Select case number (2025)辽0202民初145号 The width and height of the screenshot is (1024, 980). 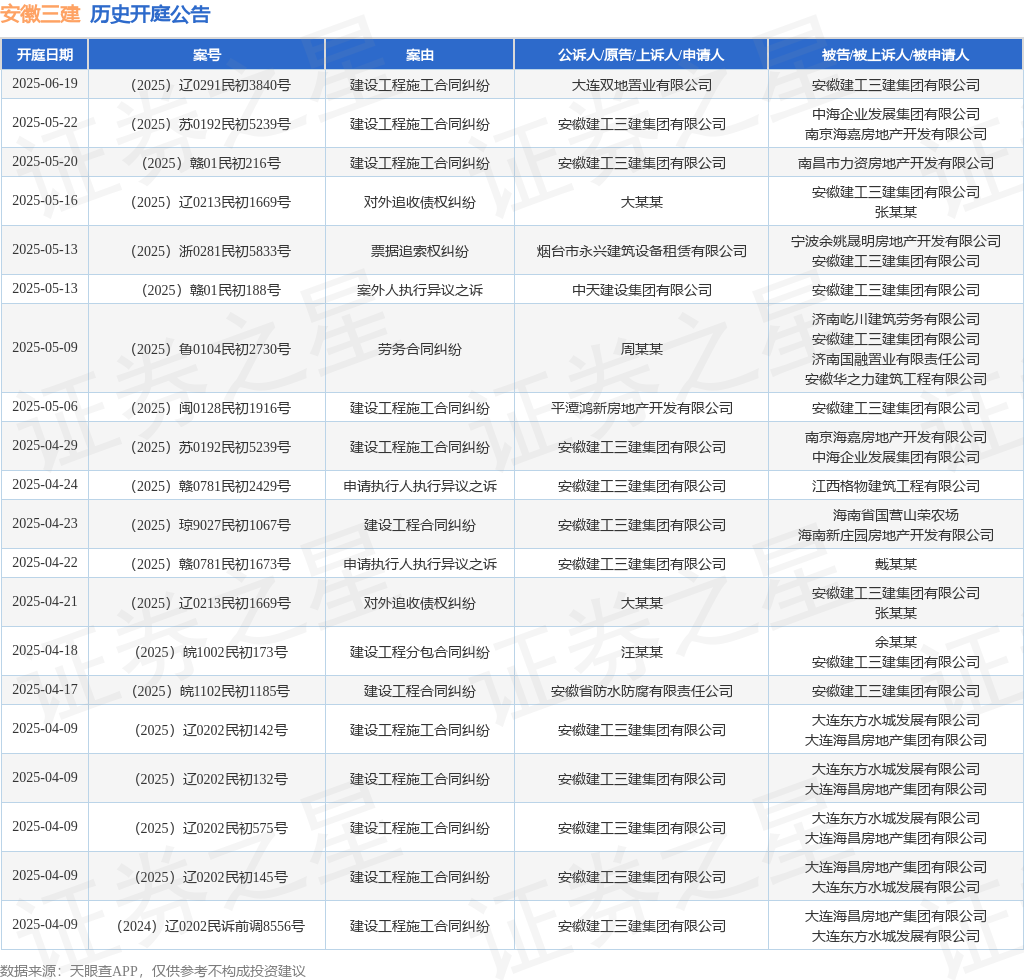[x=211, y=877]
